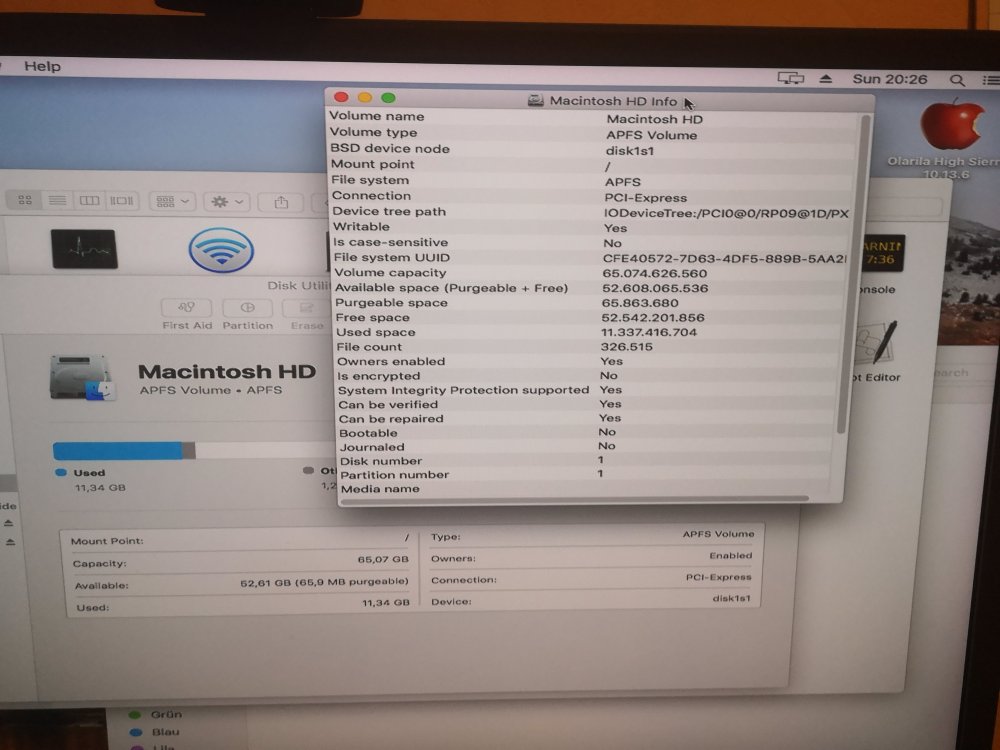Image resolution: width=1000 pixels, height=750 pixels.
Task: Switch Finder to list view
Action: click(57, 200)
